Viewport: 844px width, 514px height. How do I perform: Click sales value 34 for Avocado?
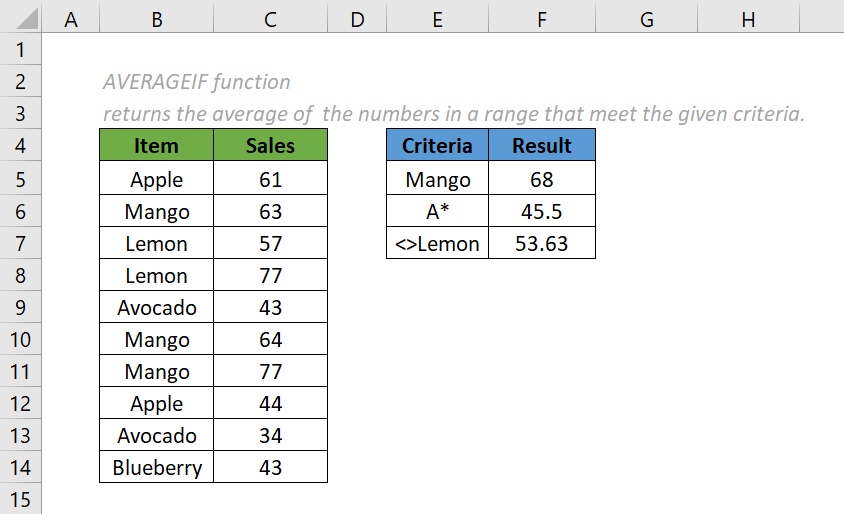point(270,435)
